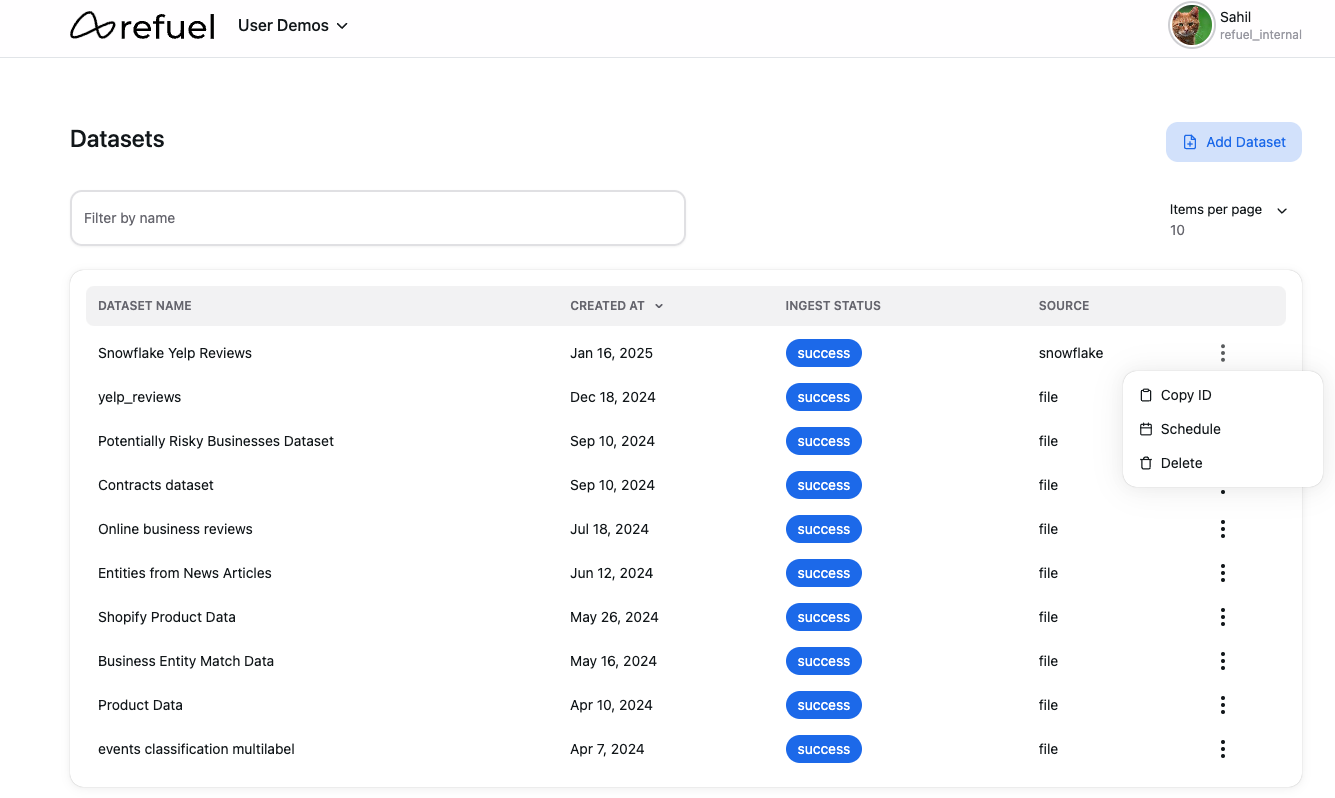1335x798 pixels.
Task: Click the Add Dataset button
Action: click(1233, 142)
